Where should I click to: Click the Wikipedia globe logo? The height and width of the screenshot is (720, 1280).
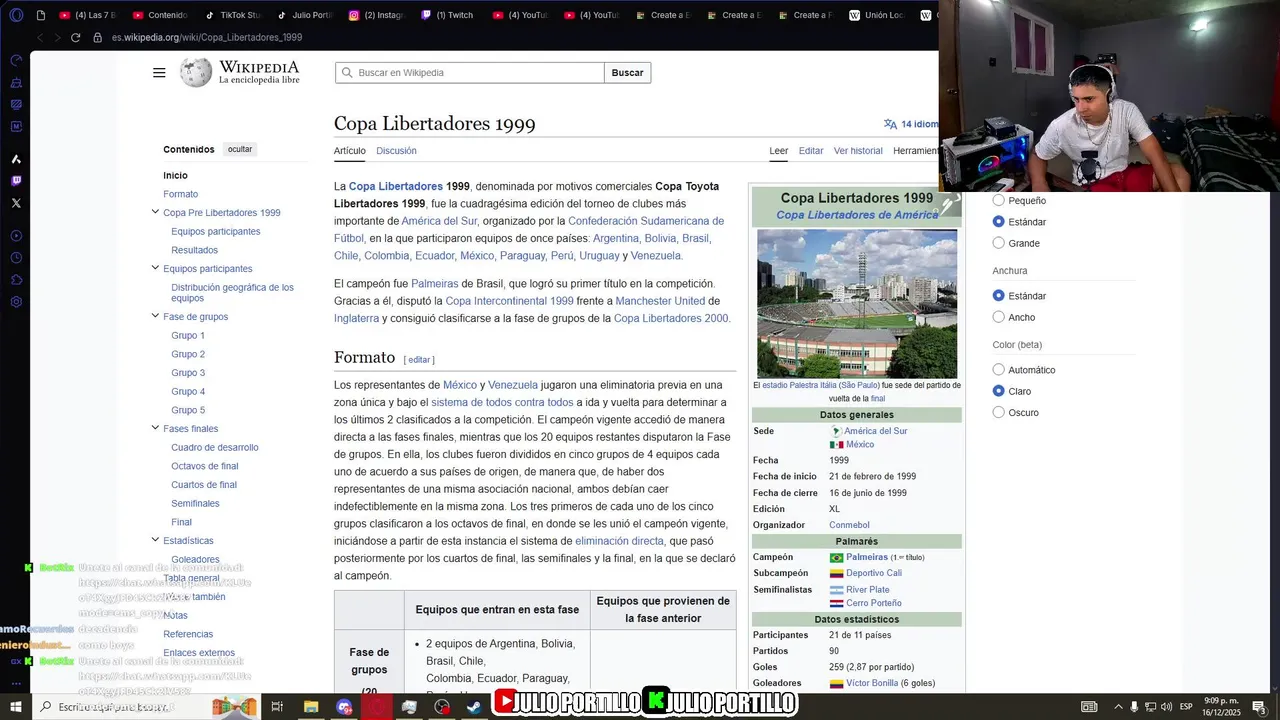click(x=196, y=72)
